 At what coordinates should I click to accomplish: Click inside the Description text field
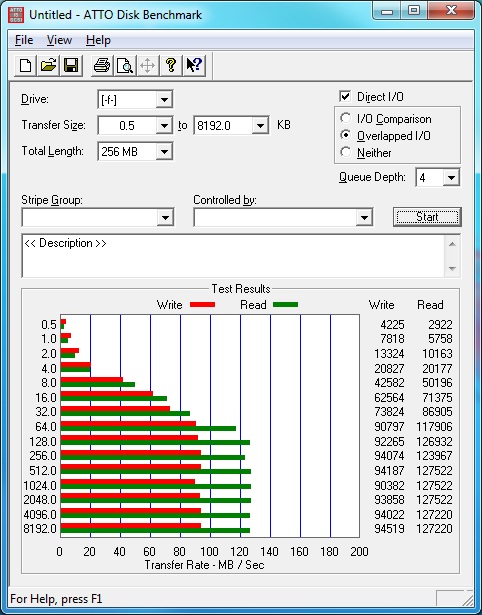point(234,256)
